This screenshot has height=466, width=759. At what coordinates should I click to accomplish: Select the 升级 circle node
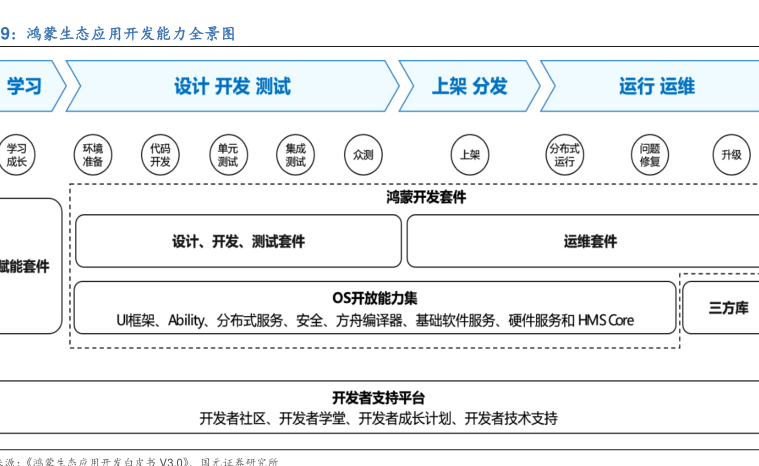731,155
